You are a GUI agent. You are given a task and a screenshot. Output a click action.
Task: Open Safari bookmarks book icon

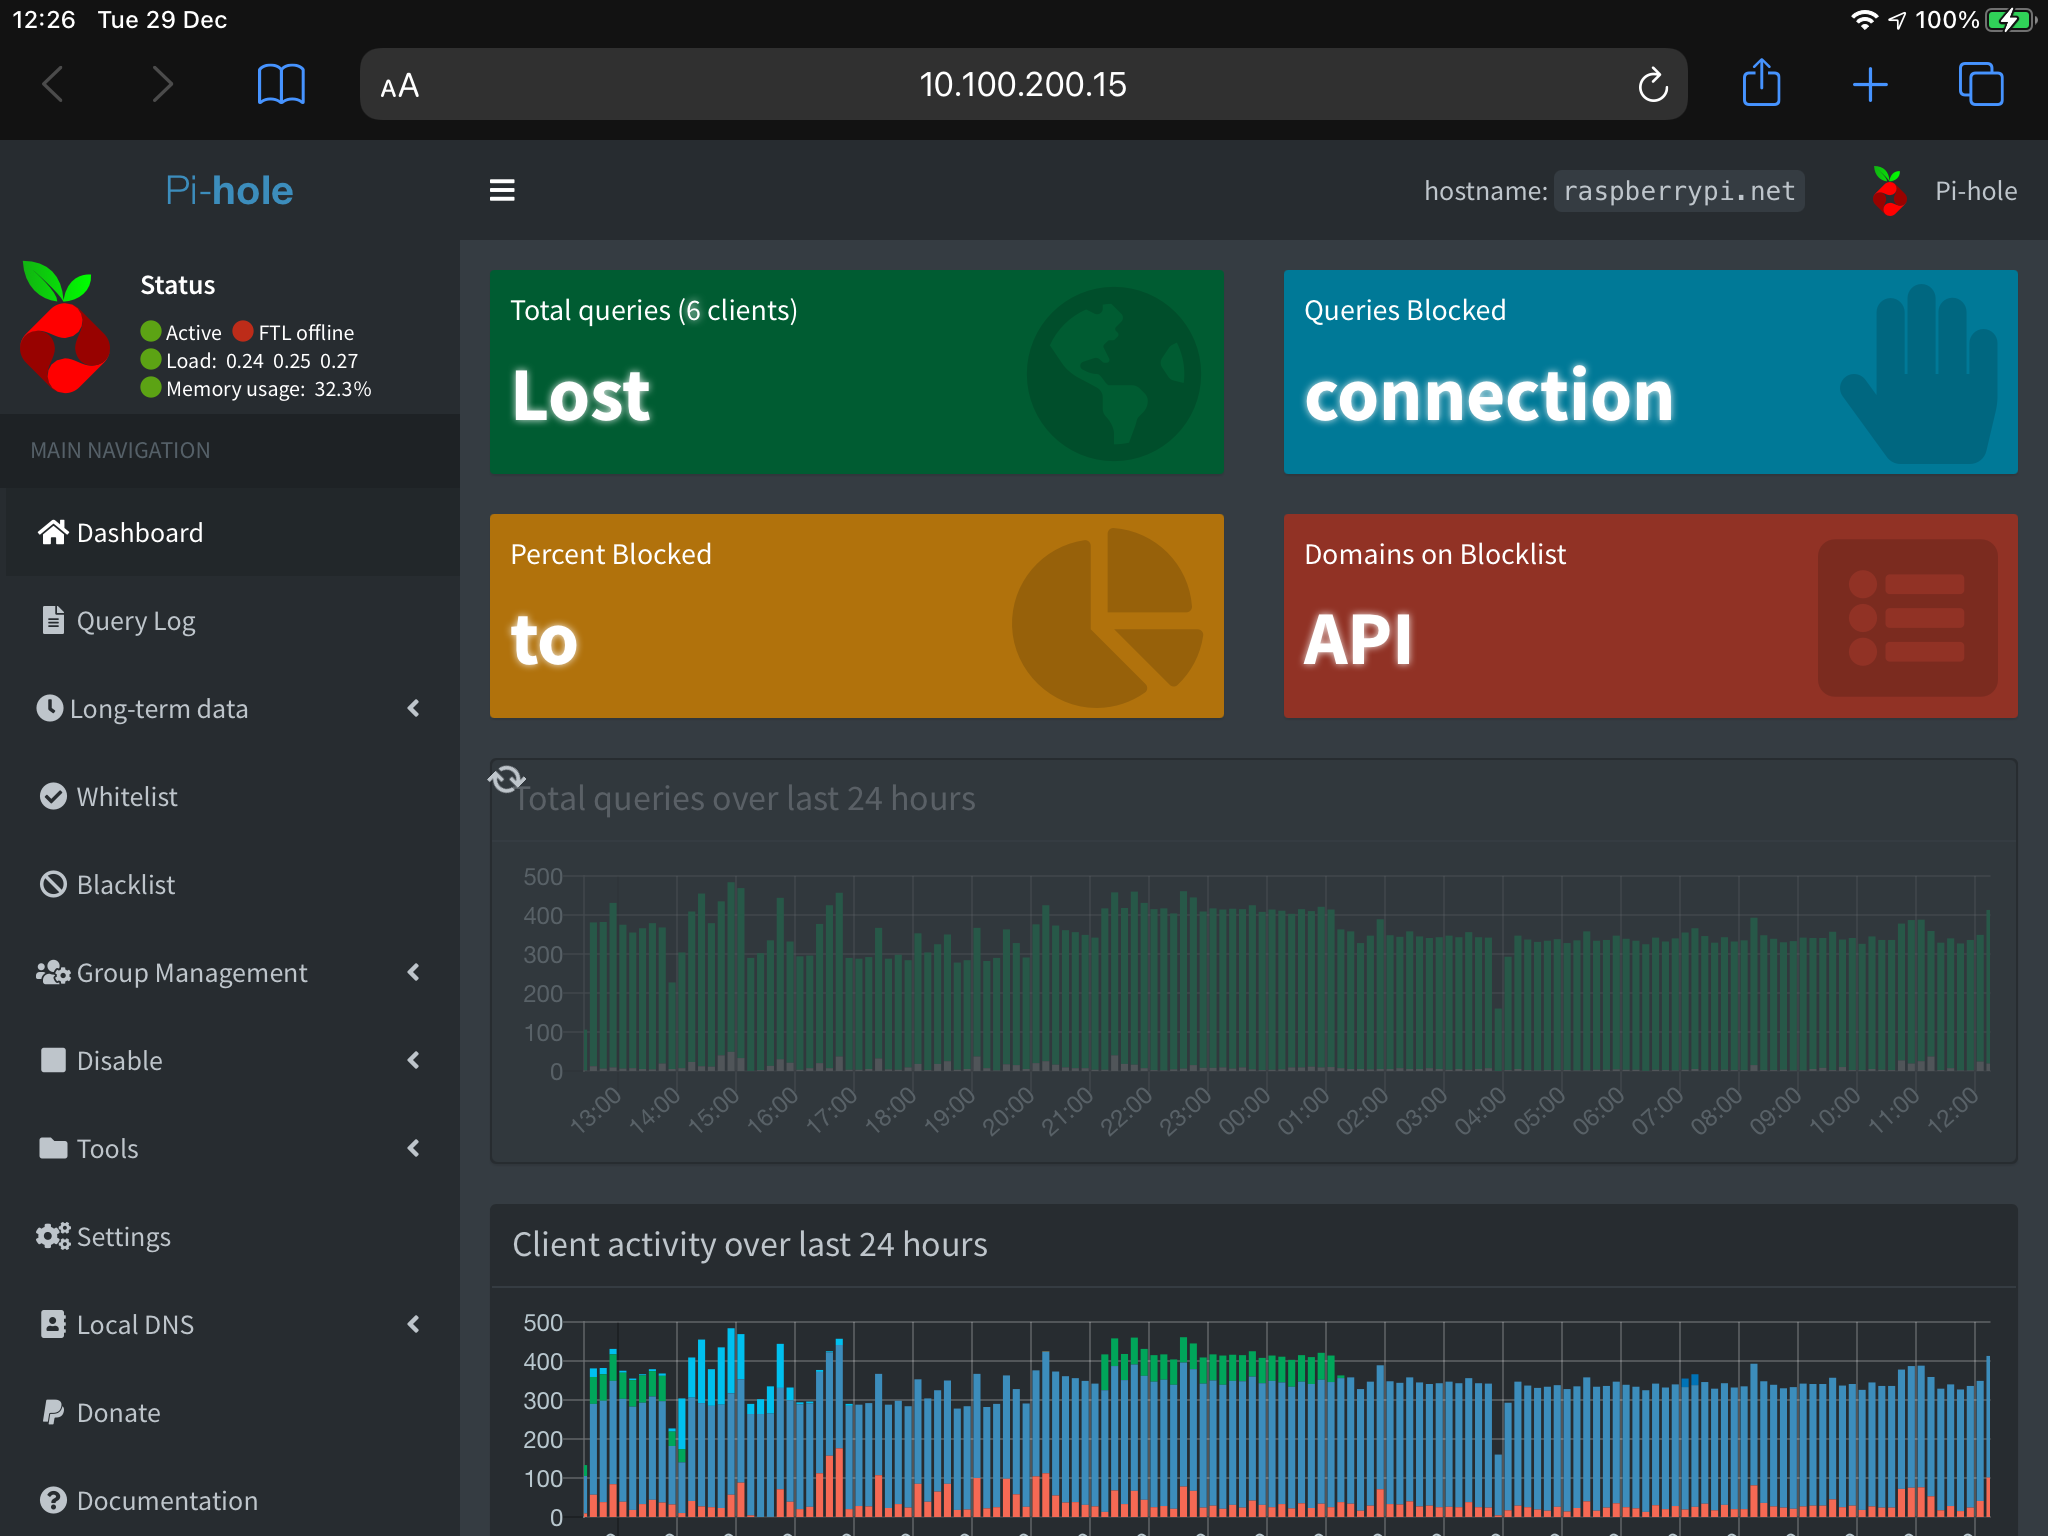point(281,84)
